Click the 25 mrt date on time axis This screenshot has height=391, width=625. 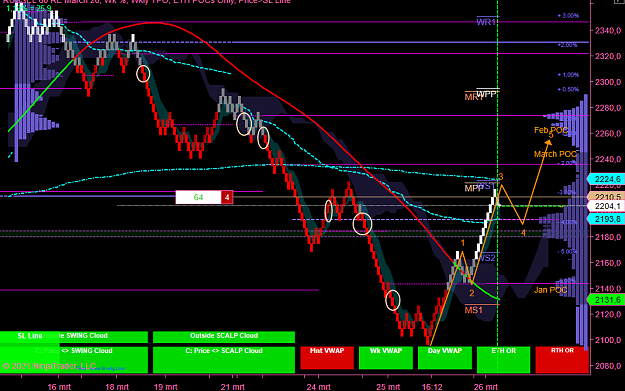[388, 387]
